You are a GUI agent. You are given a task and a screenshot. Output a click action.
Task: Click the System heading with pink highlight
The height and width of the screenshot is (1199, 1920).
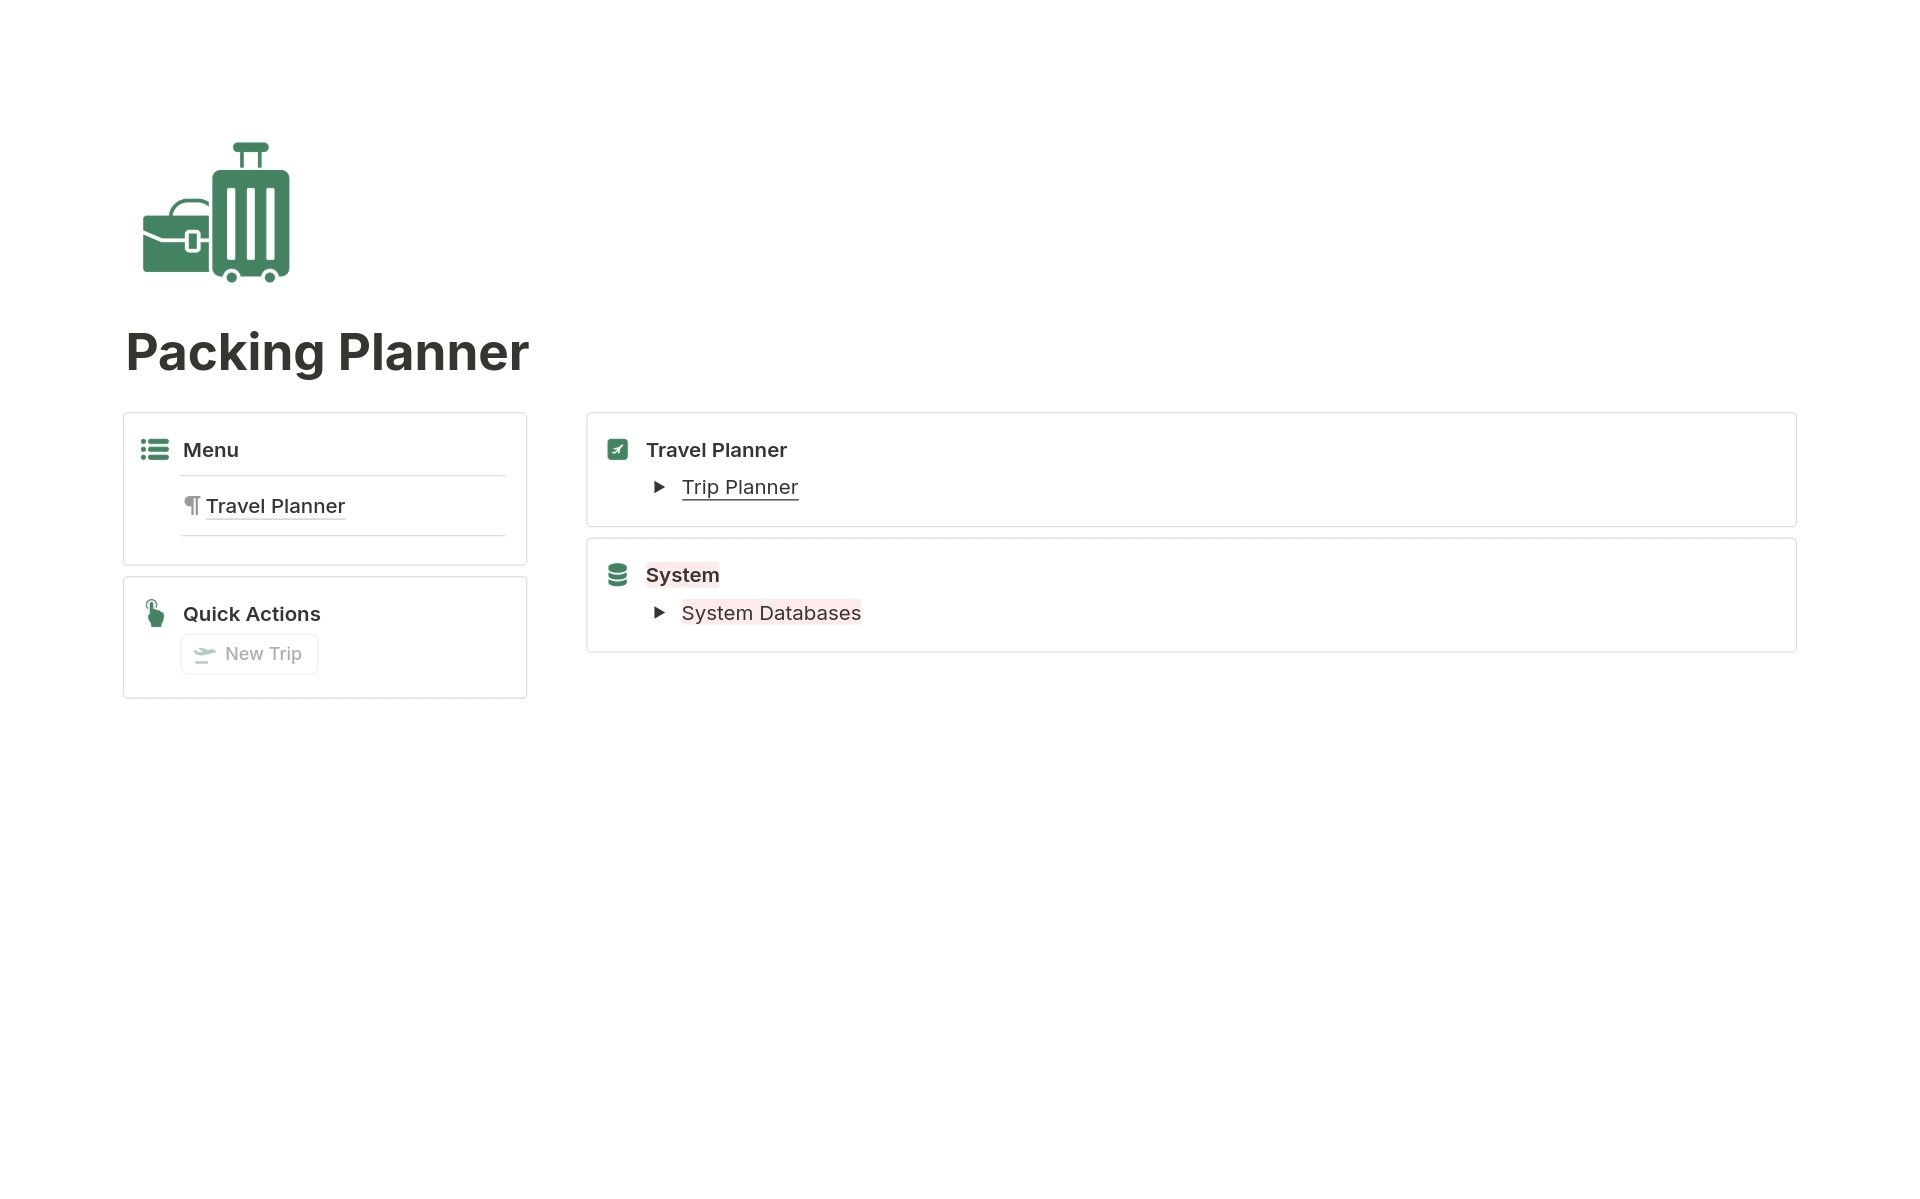682,574
